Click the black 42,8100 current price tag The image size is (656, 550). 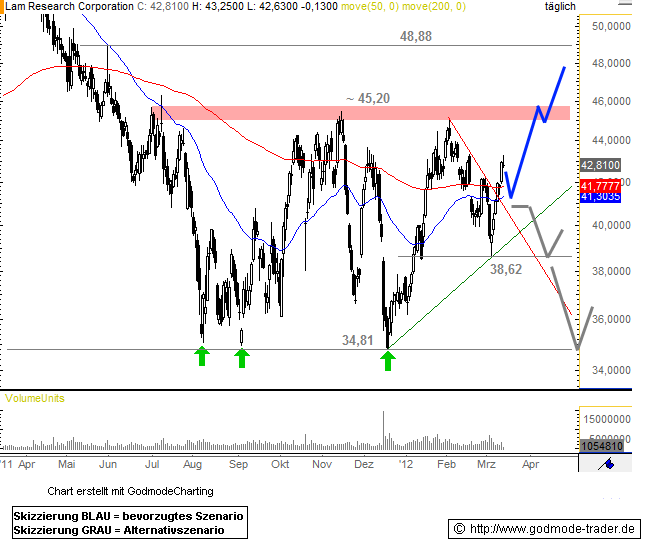pos(600,165)
